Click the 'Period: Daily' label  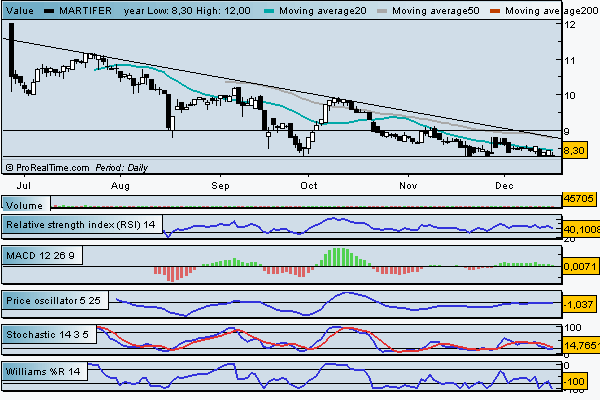[121, 168]
